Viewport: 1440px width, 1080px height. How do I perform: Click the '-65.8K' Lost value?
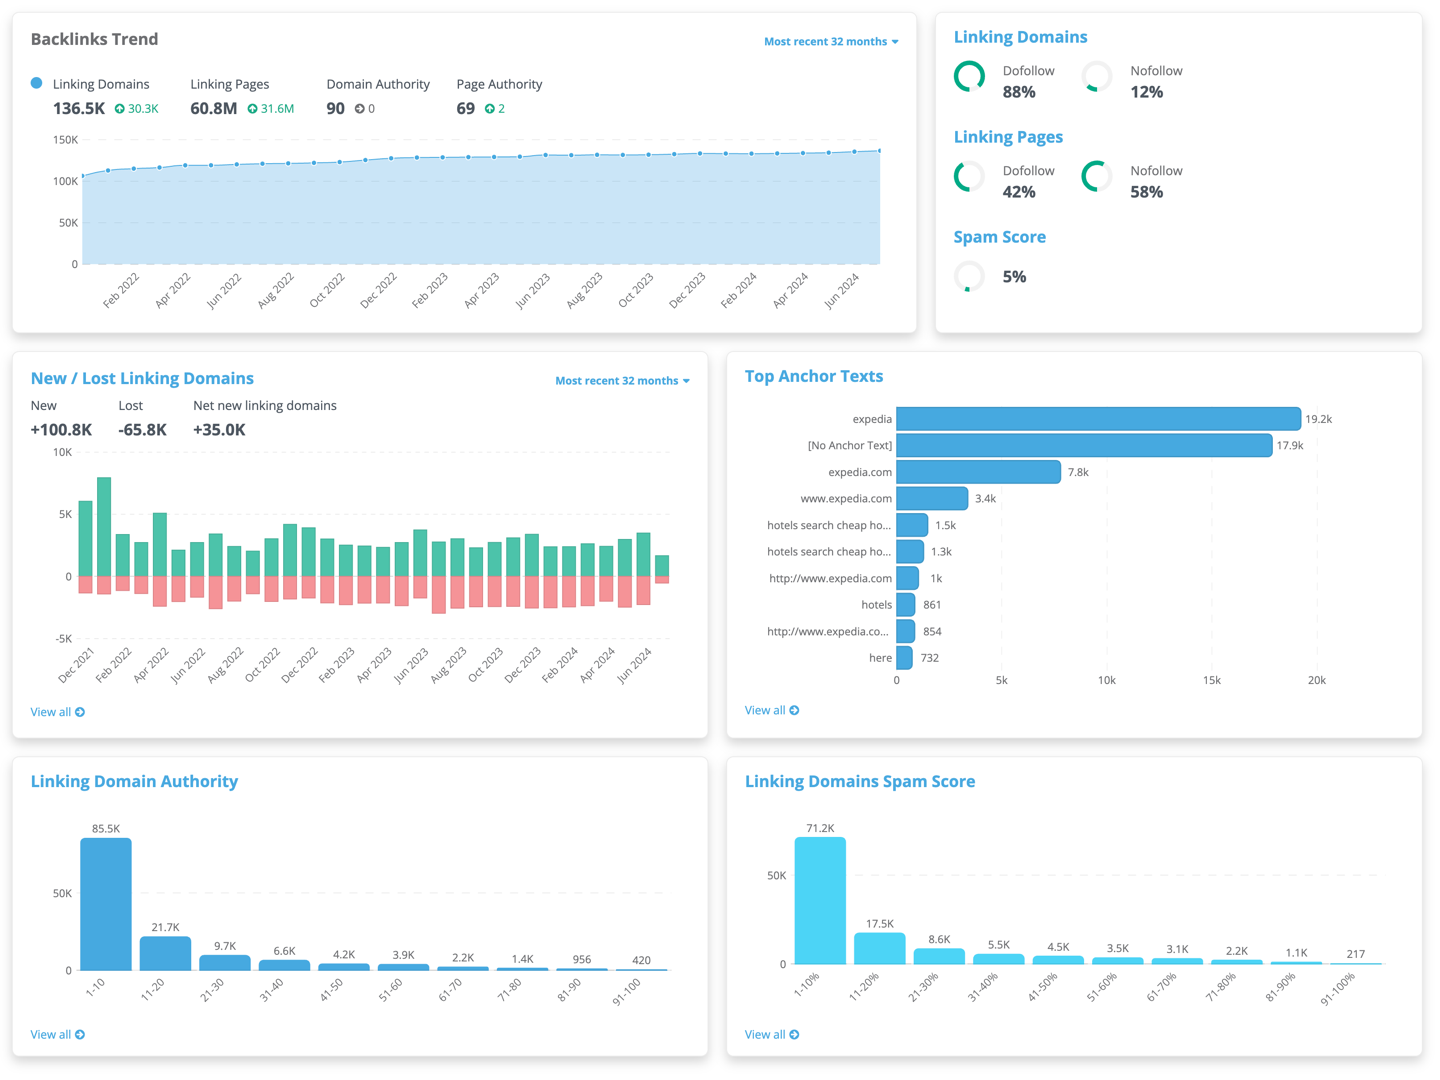click(142, 430)
